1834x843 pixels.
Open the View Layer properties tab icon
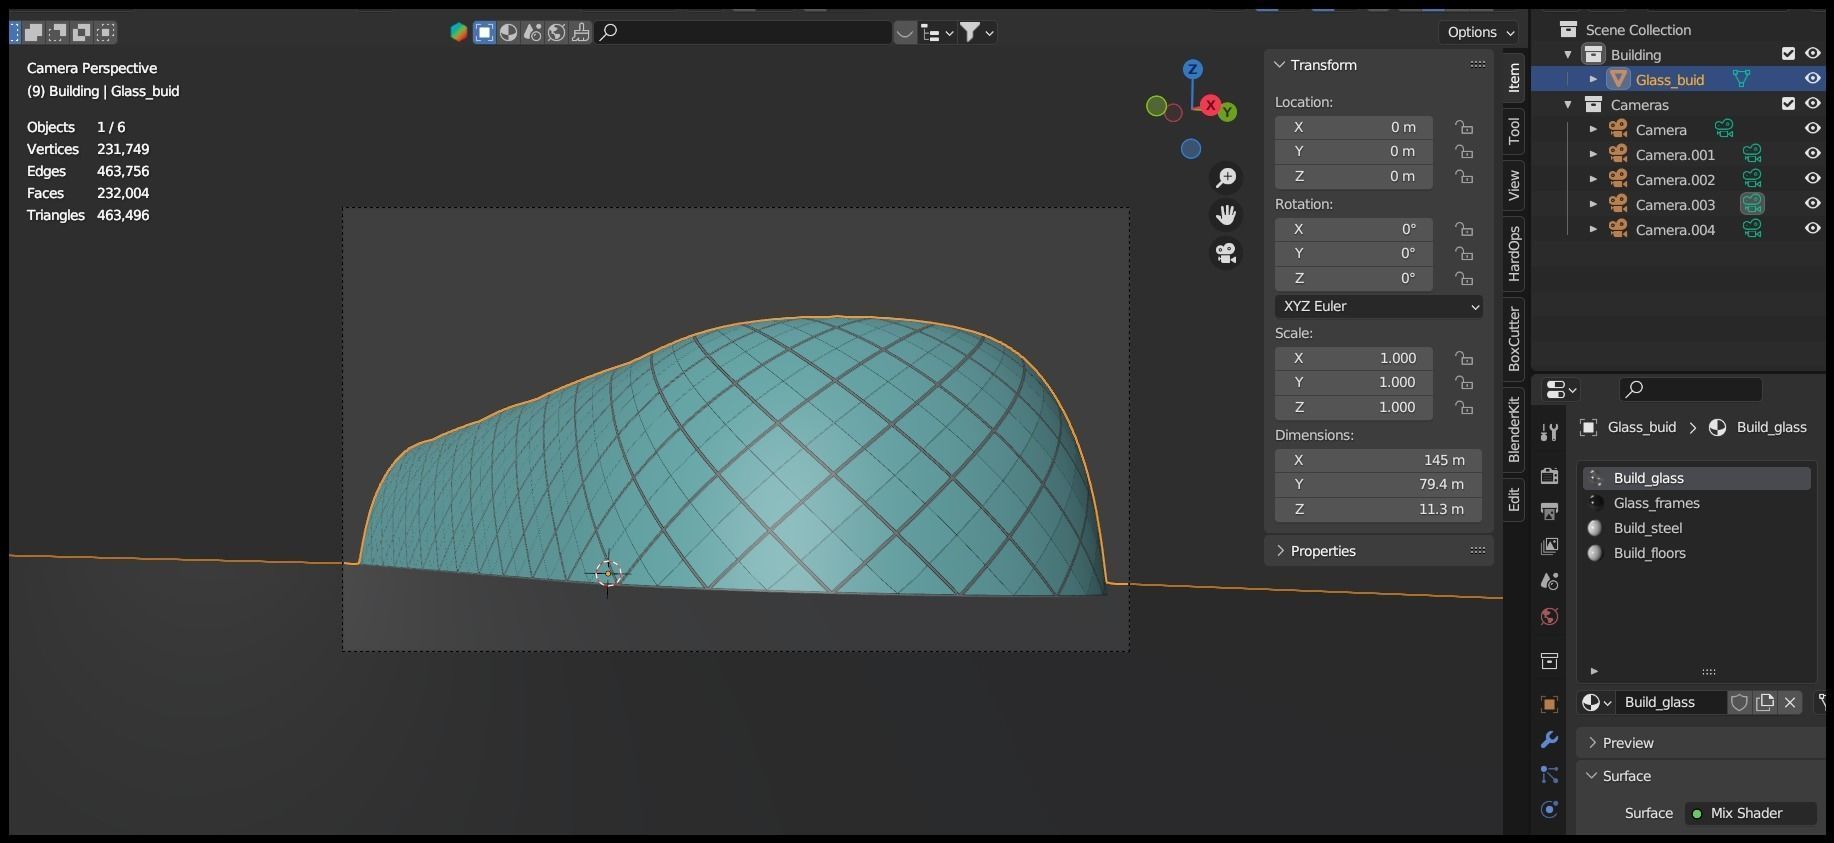pyautogui.click(x=1549, y=546)
